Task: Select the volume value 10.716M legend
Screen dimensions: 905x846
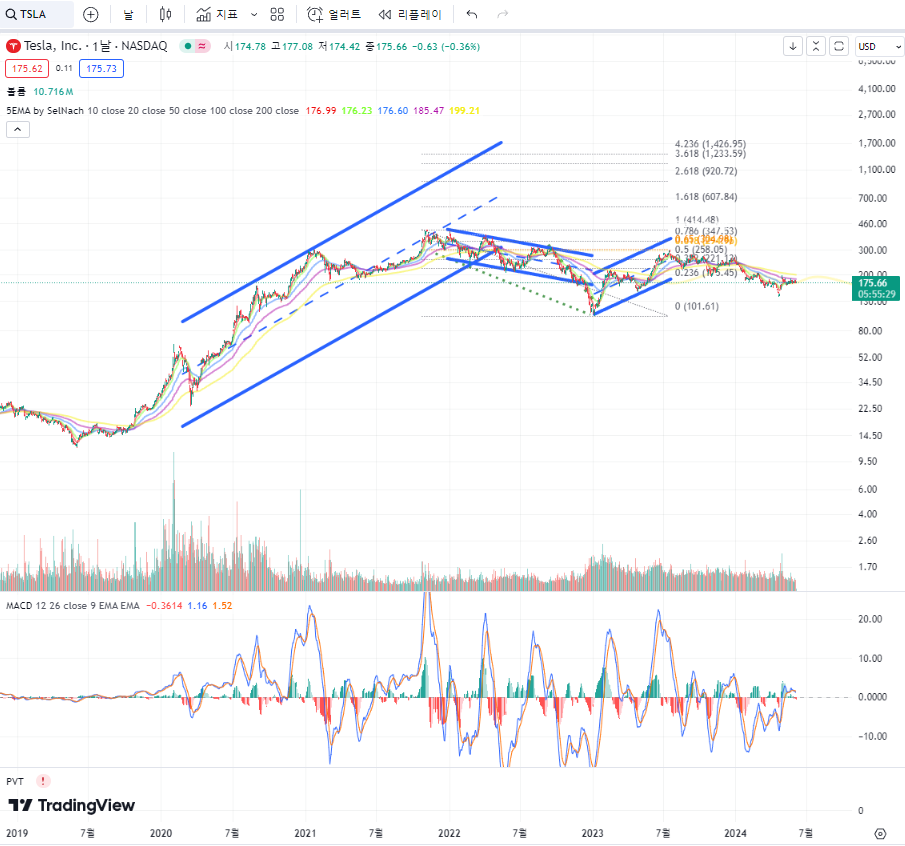Action: pos(53,92)
